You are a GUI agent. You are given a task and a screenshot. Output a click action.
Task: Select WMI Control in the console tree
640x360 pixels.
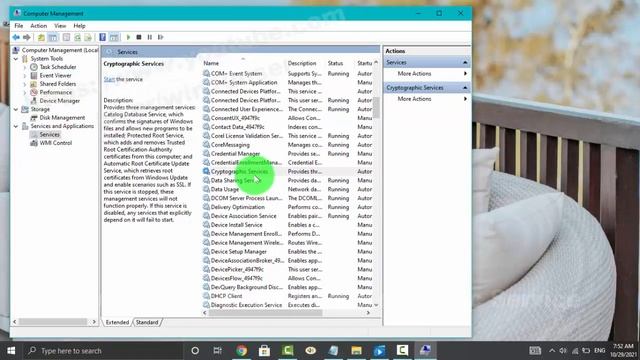56,143
